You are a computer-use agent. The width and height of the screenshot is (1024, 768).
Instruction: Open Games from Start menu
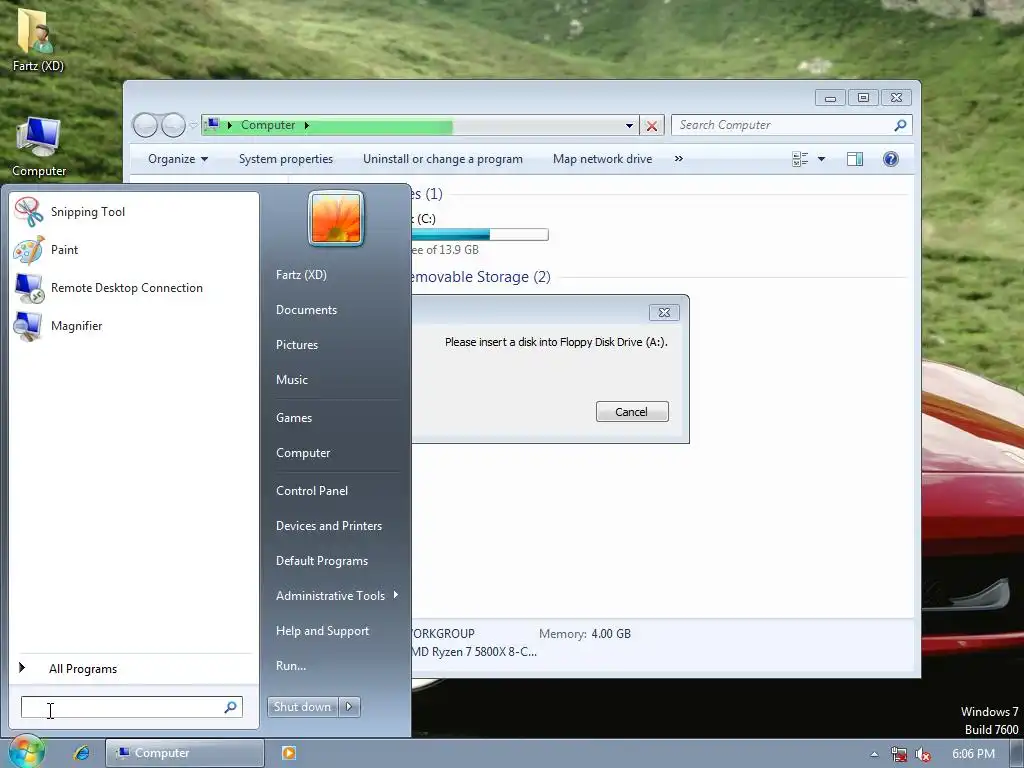tap(294, 417)
